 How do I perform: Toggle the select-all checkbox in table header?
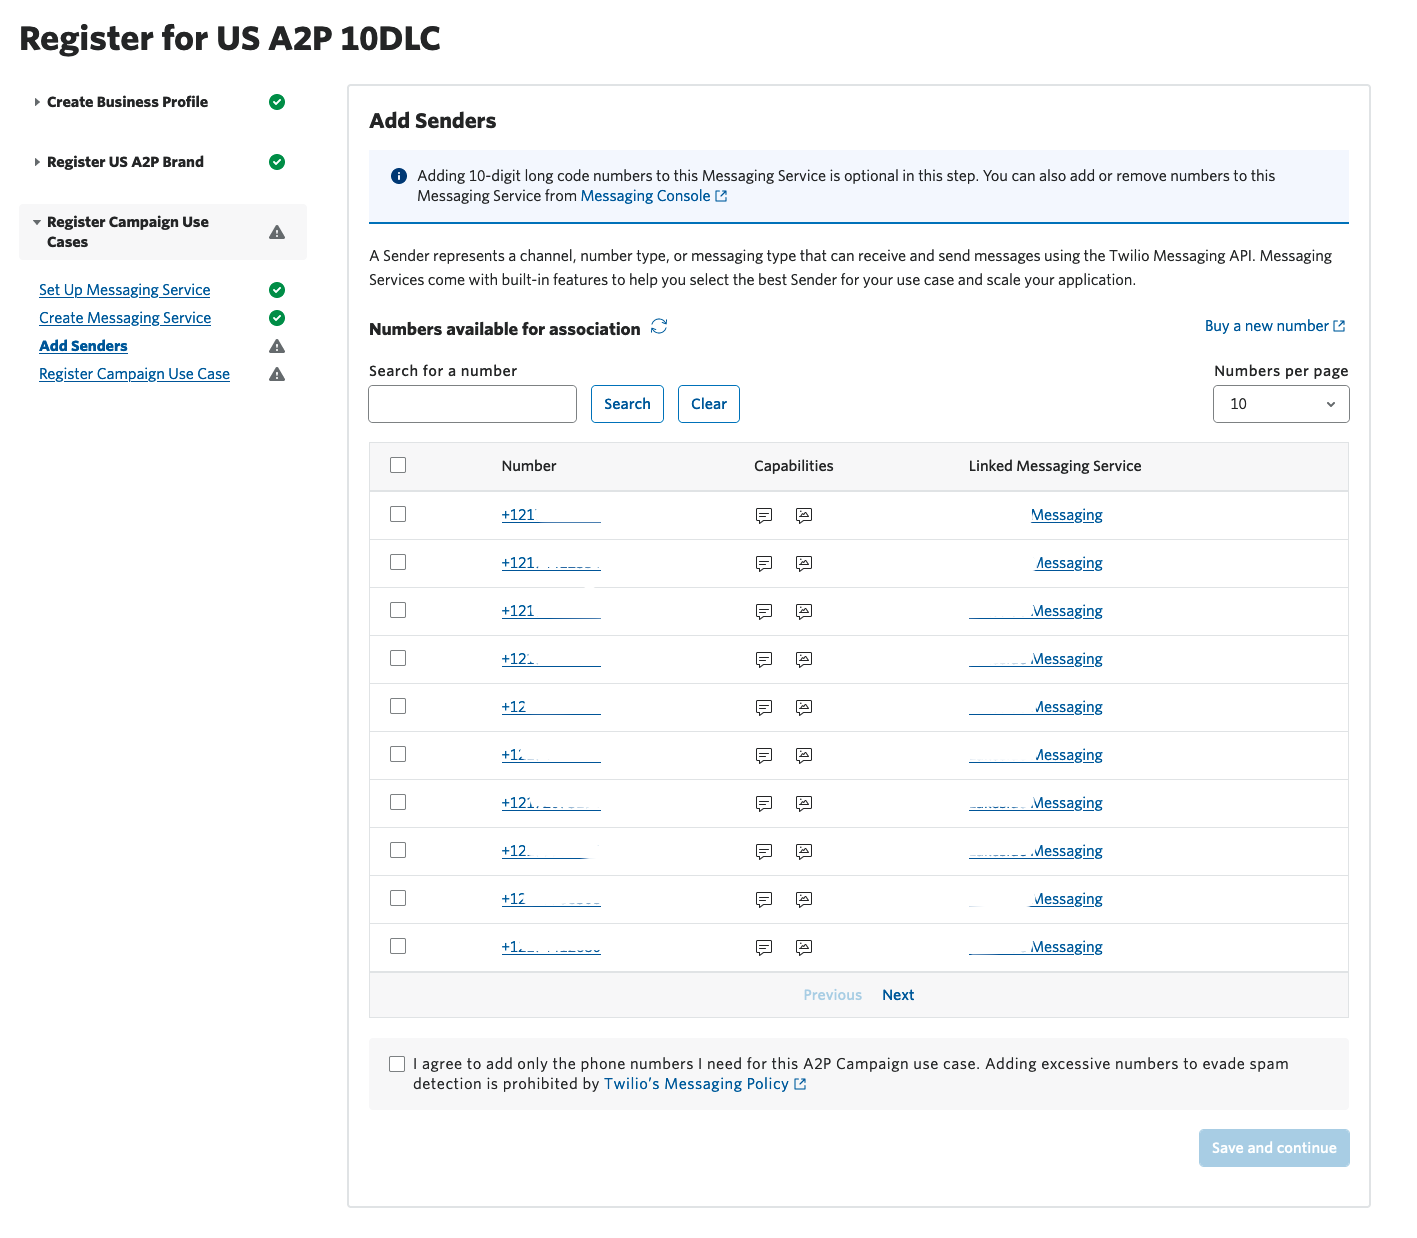click(398, 465)
